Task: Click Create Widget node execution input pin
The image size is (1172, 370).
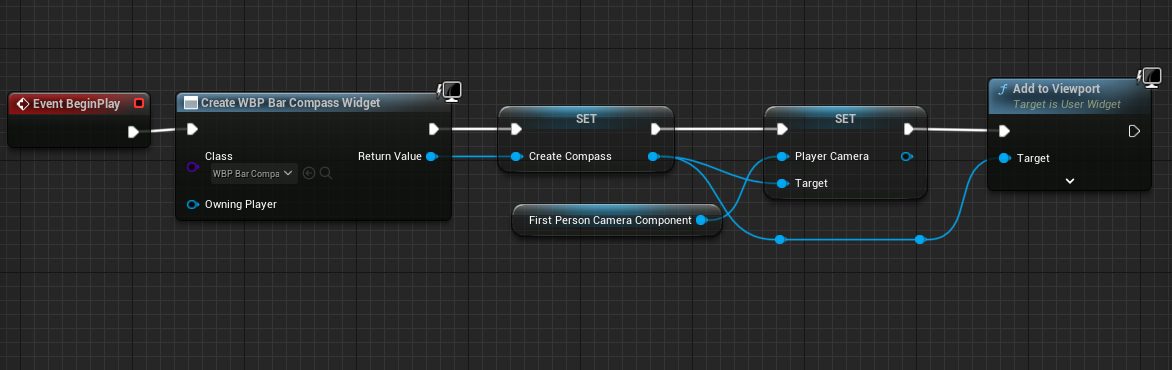Action: pyautogui.click(x=192, y=129)
